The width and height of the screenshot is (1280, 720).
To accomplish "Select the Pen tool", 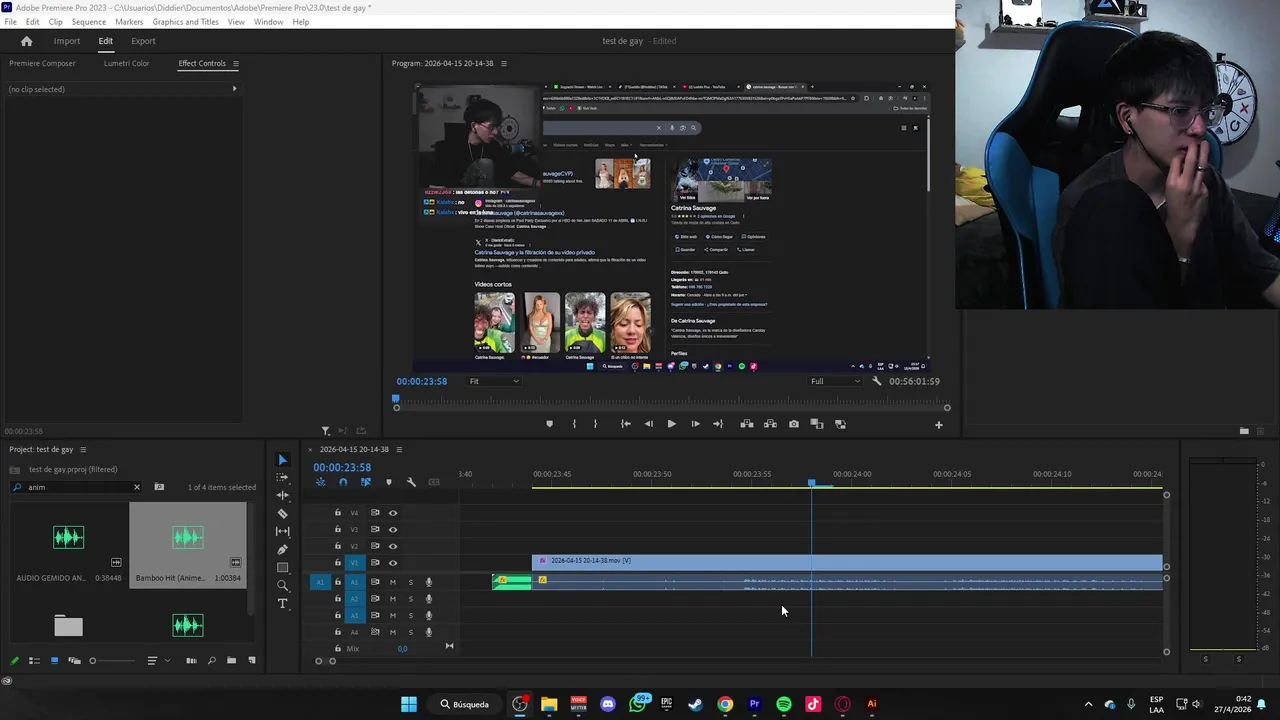I will (x=283, y=549).
